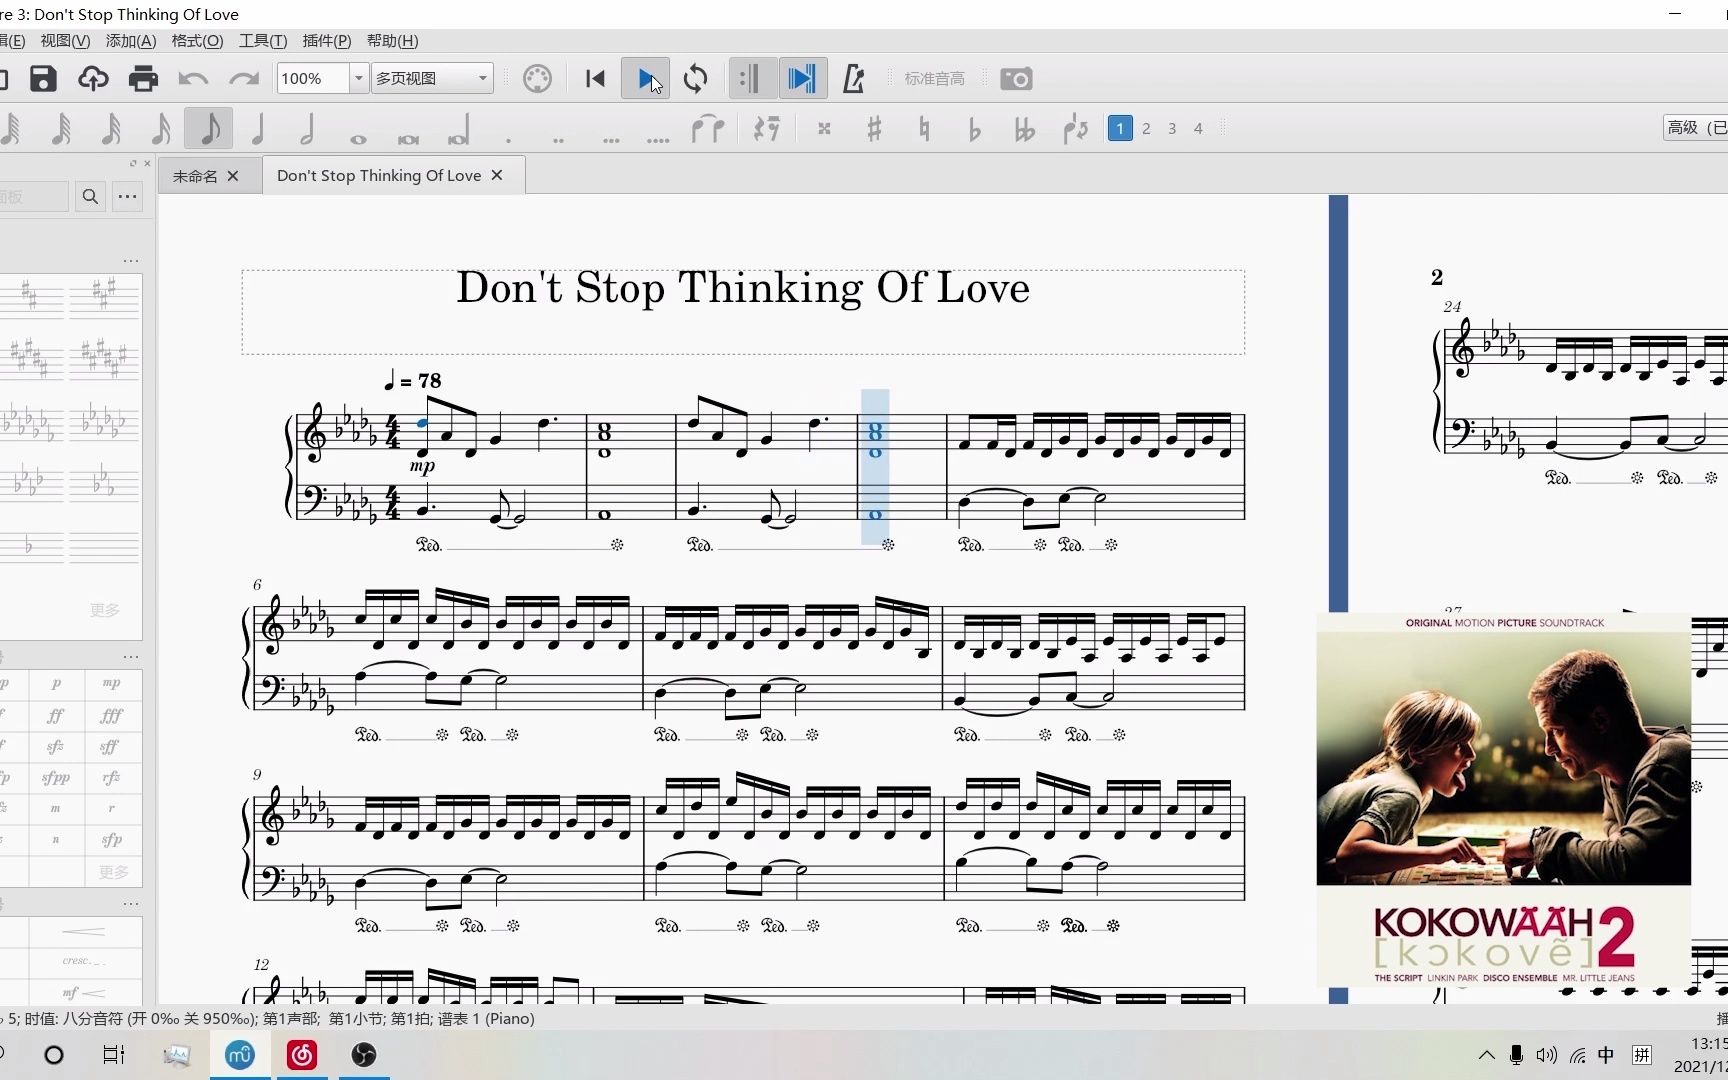Select the crescendo hairpin in palette

click(84, 931)
